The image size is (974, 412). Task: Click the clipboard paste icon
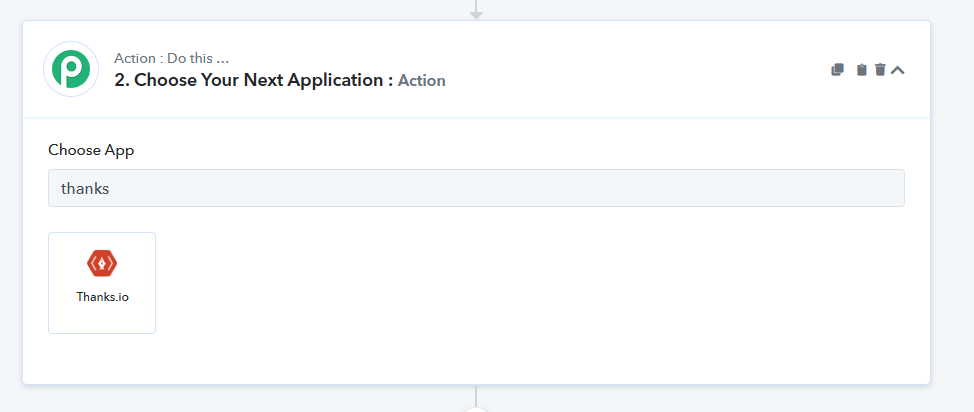[861, 70]
